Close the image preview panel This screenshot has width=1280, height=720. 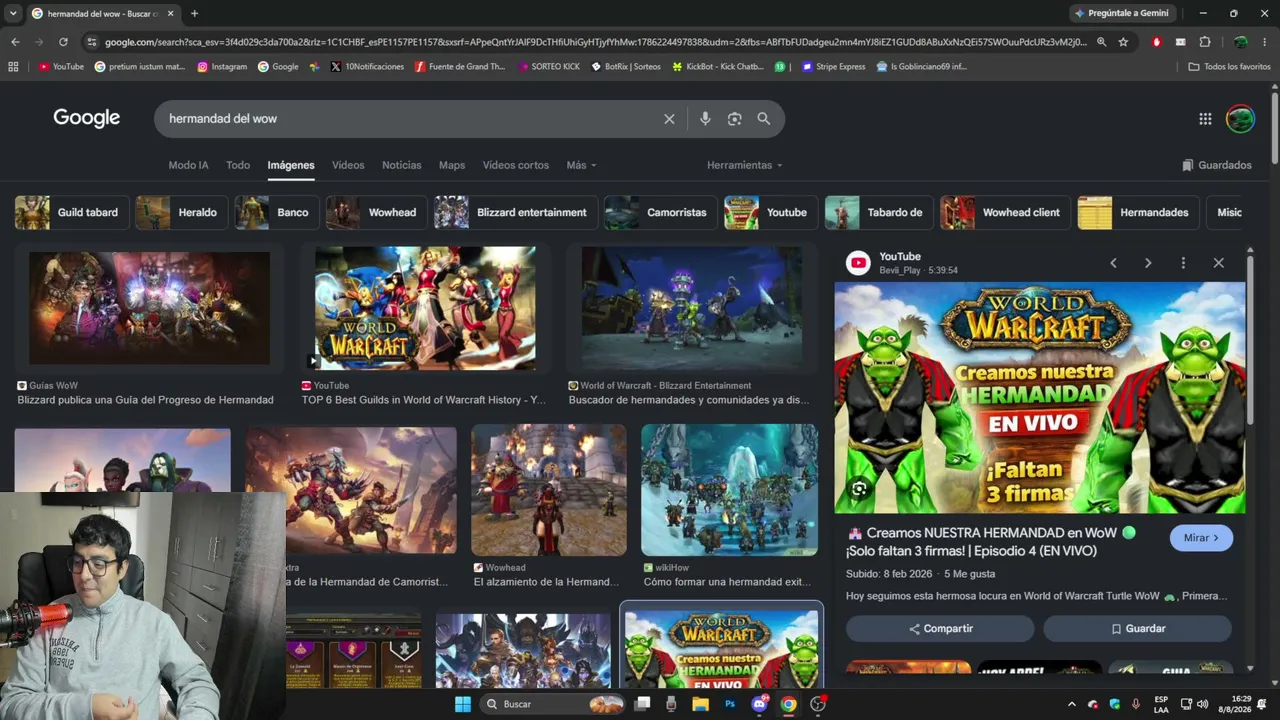click(1218, 263)
